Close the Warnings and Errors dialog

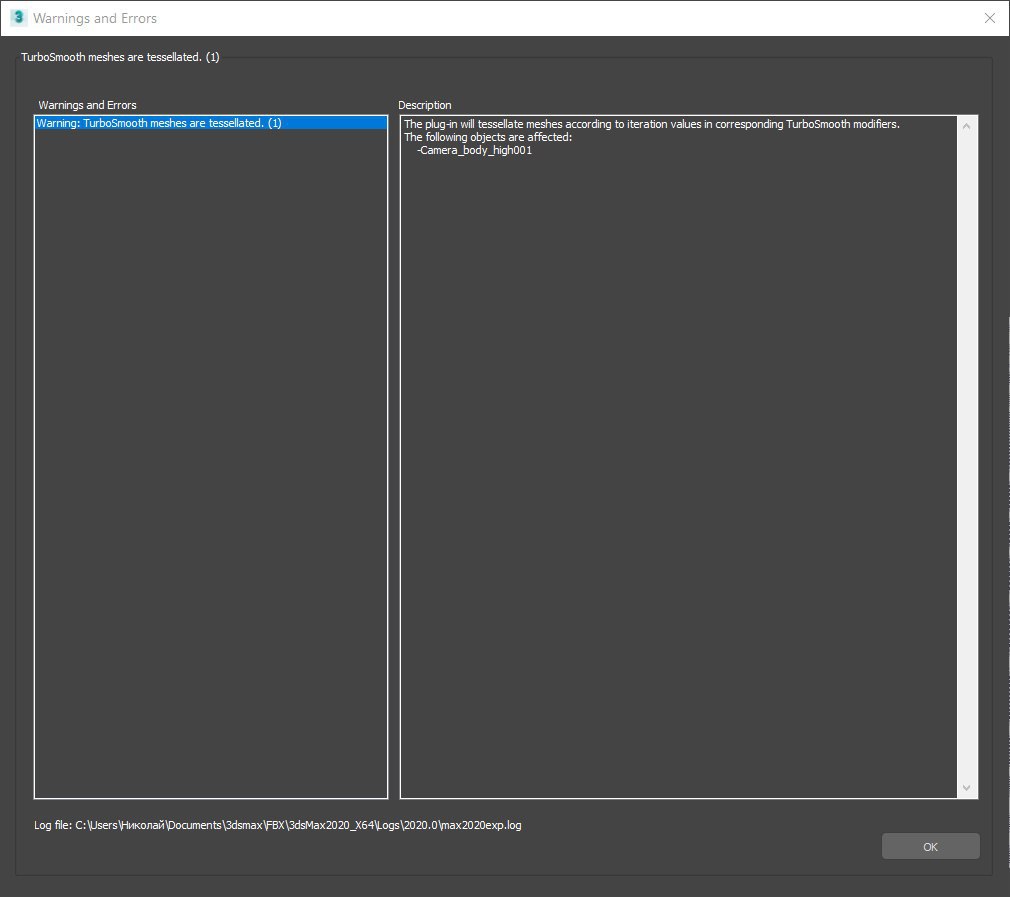989,18
